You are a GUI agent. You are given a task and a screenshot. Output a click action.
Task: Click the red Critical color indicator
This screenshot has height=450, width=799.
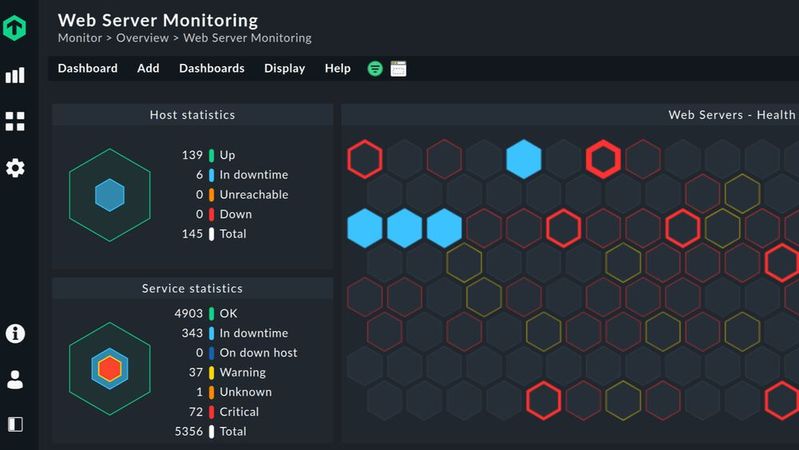click(211, 412)
